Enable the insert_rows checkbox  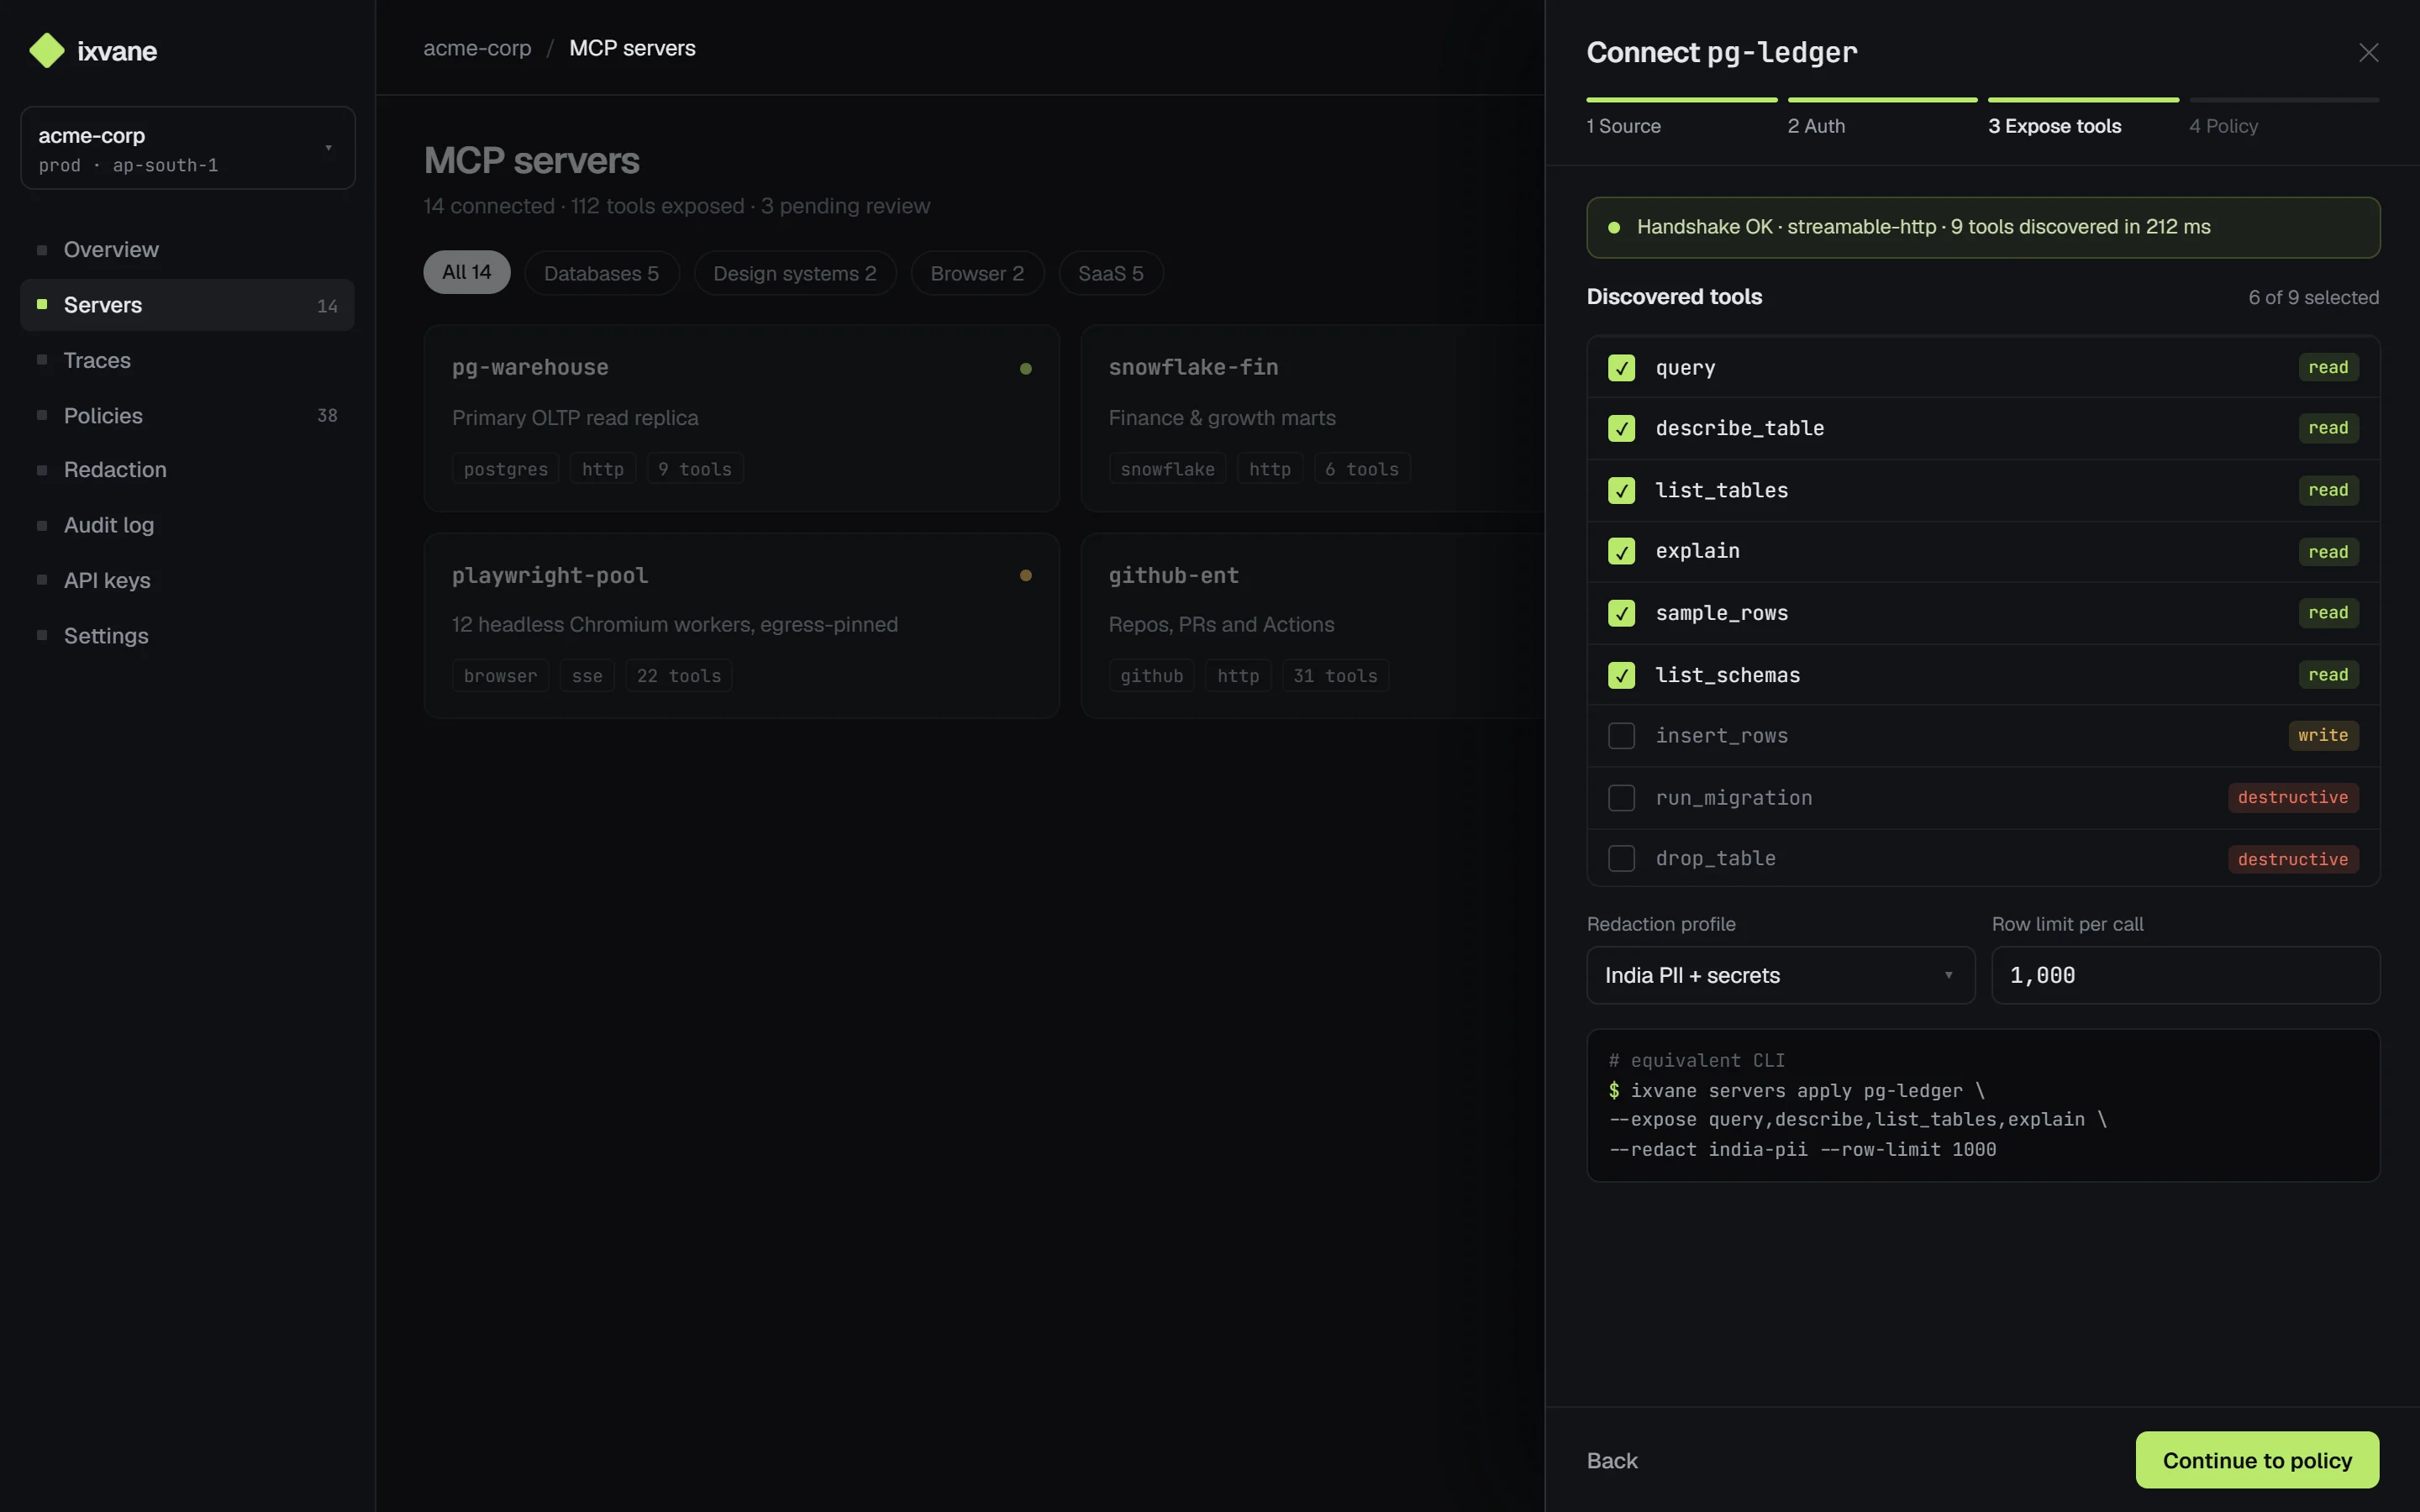1621,736
